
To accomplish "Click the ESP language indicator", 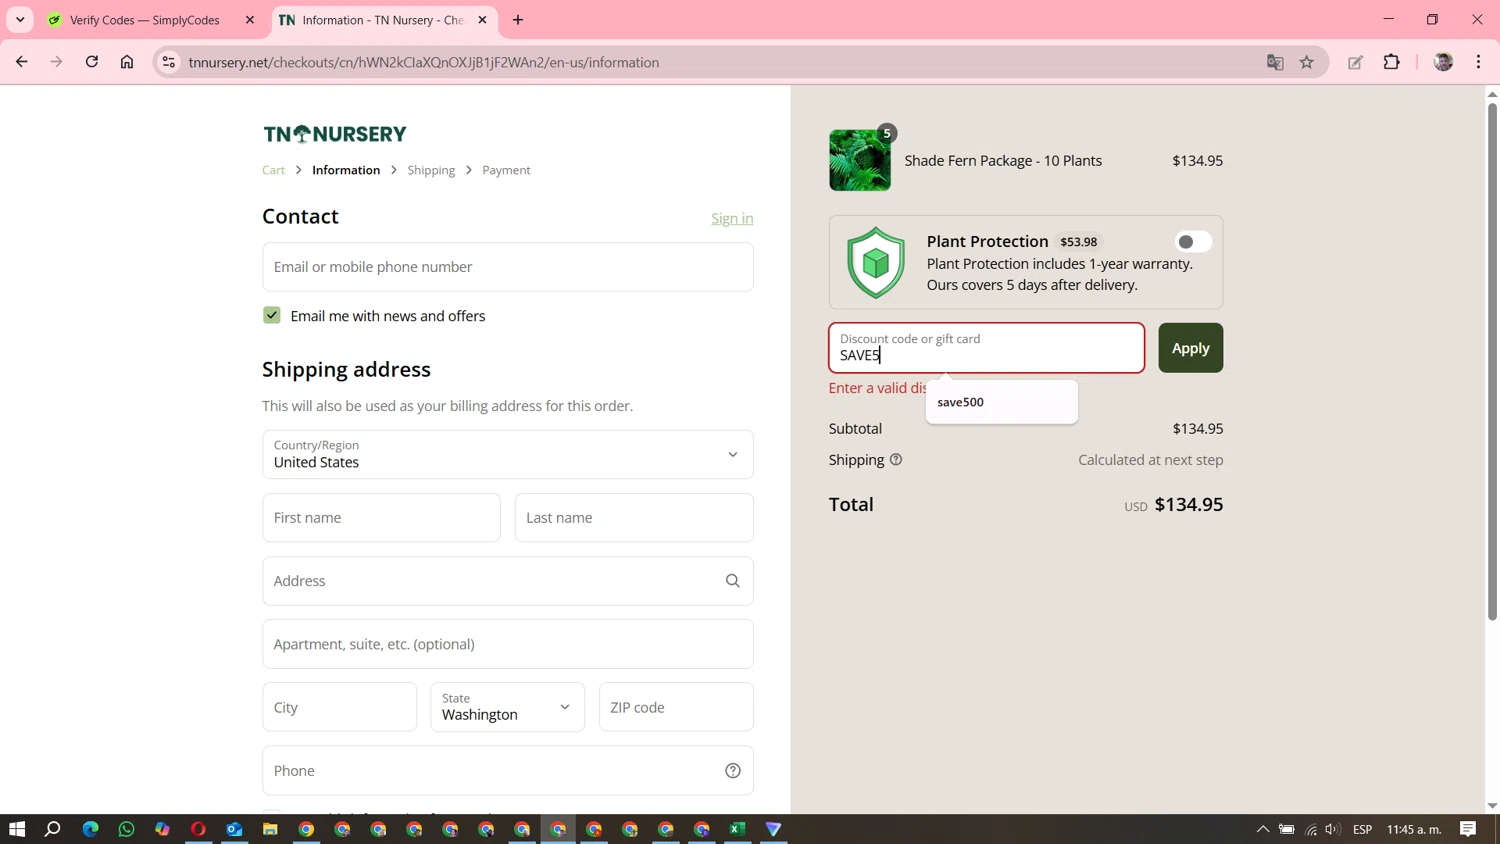I will (x=1362, y=829).
